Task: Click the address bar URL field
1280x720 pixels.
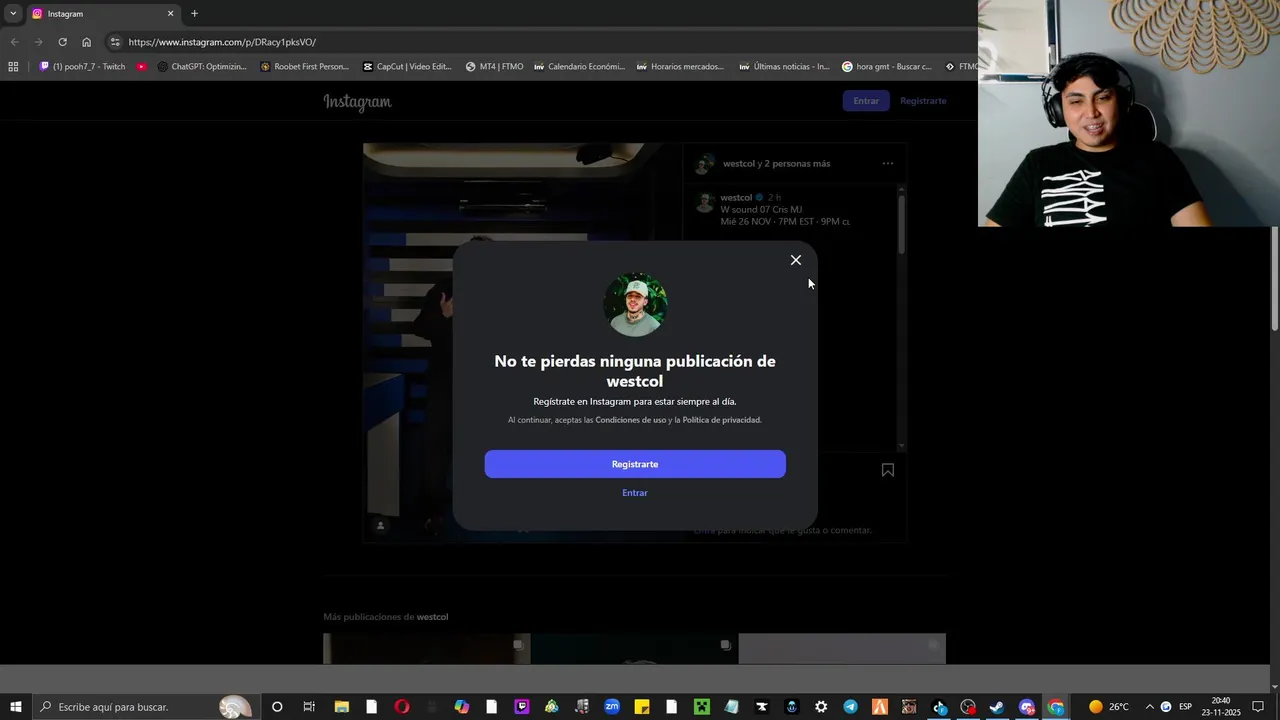Action: click(x=540, y=42)
